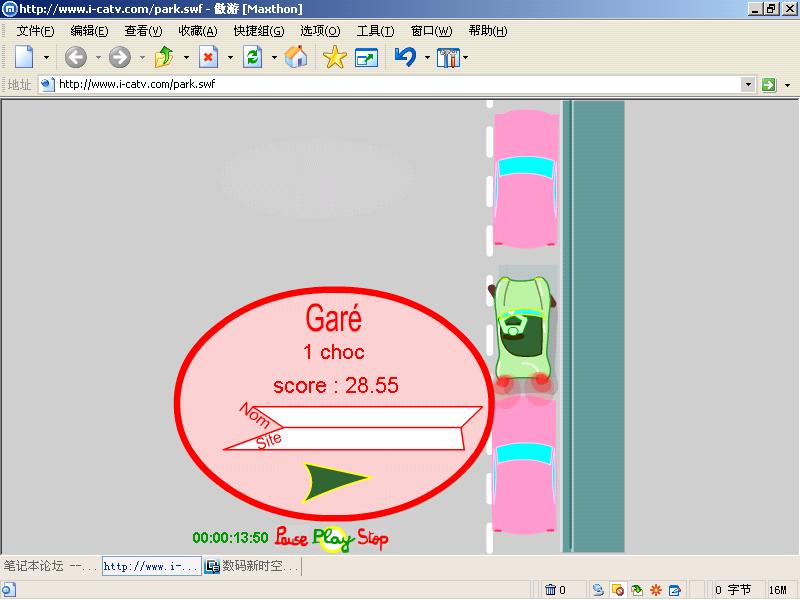Click the trash can blocked-count icon
The height and width of the screenshot is (600, 800).
(x=551, y=590)
